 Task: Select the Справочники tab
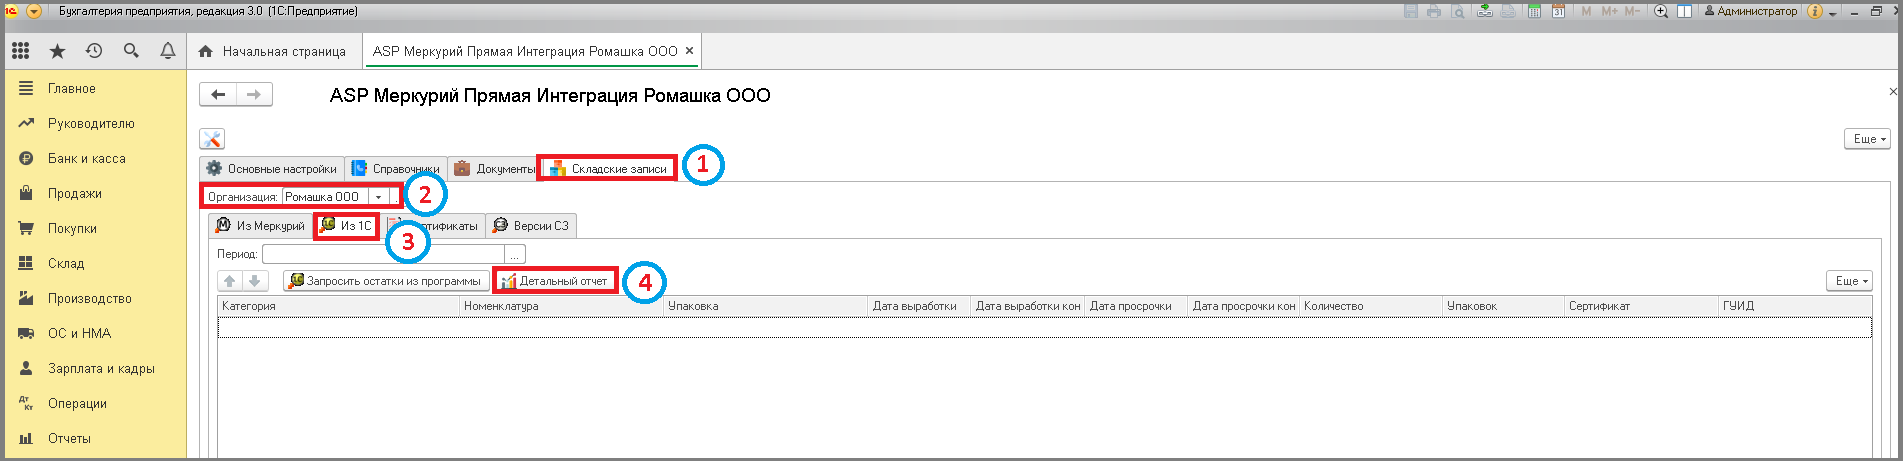pos(396,169)
